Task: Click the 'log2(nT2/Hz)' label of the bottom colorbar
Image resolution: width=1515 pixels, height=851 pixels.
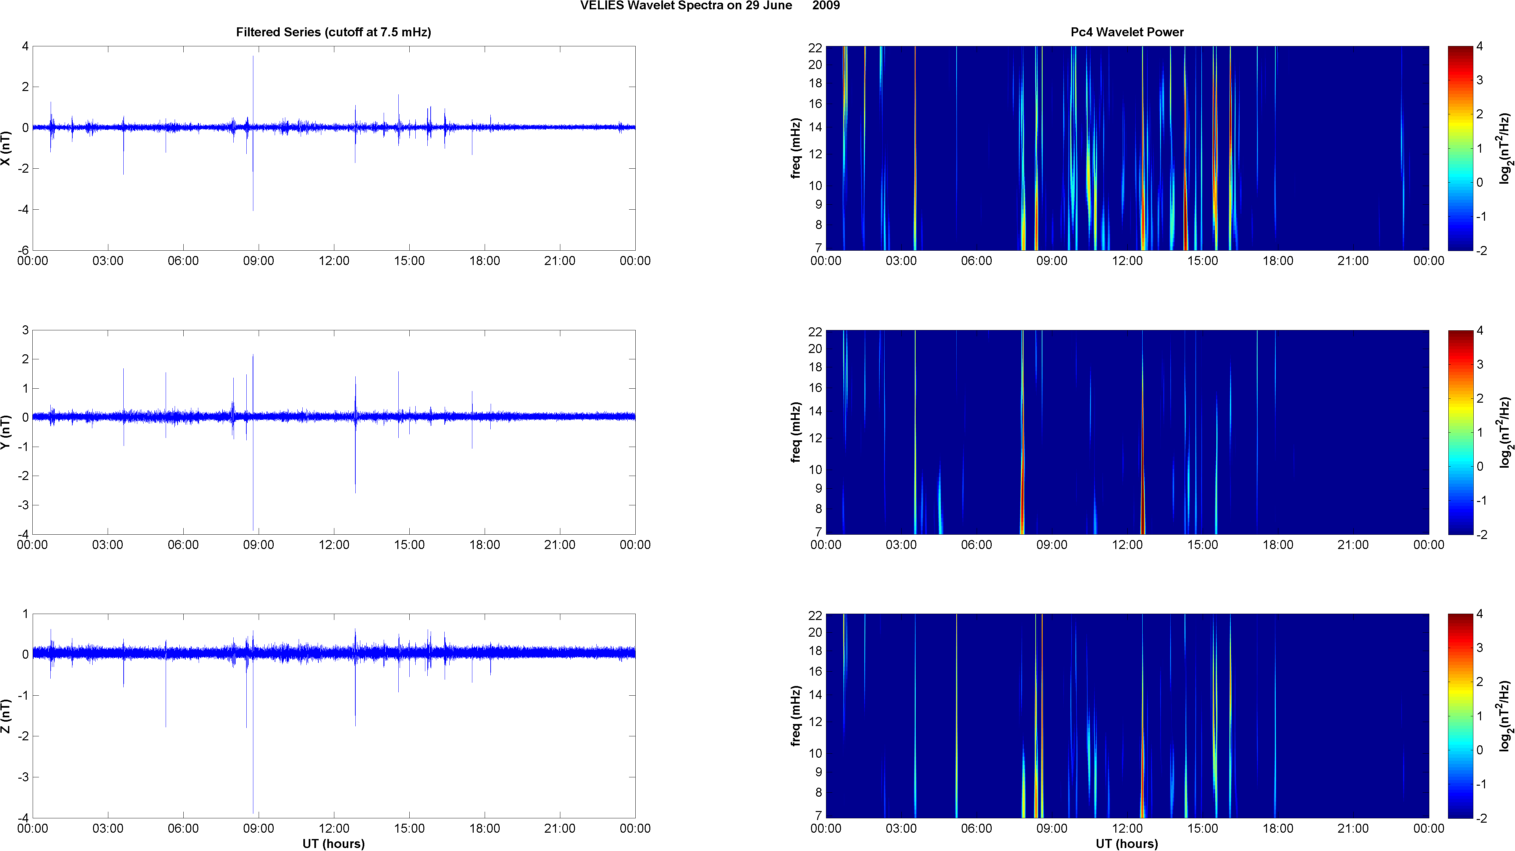Action: point(1505,716)
